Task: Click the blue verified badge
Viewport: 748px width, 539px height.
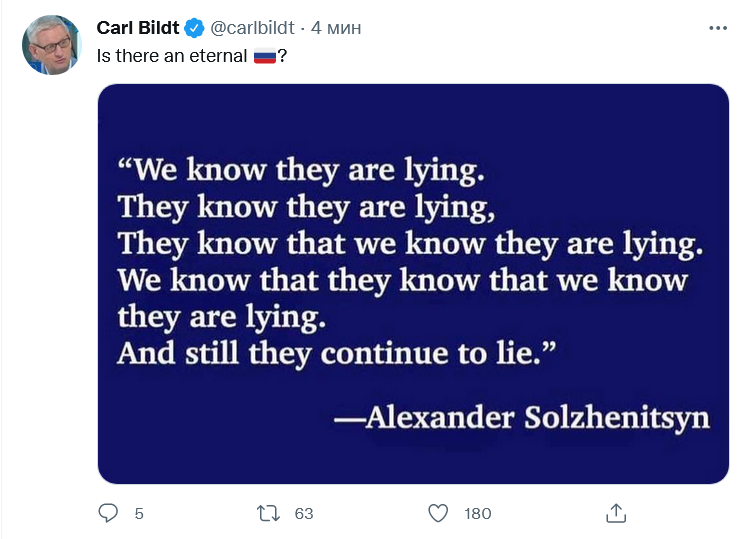Action: 194,29
